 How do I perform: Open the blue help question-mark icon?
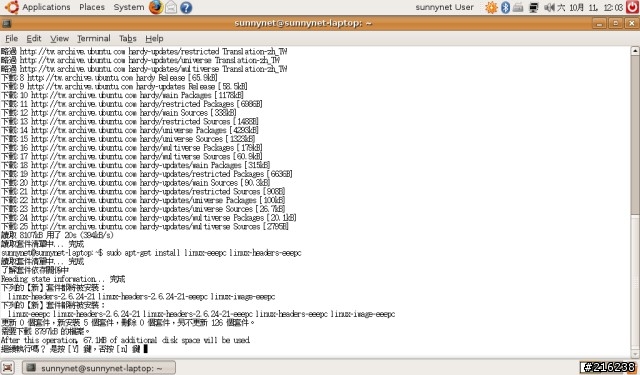click(186, 7)
